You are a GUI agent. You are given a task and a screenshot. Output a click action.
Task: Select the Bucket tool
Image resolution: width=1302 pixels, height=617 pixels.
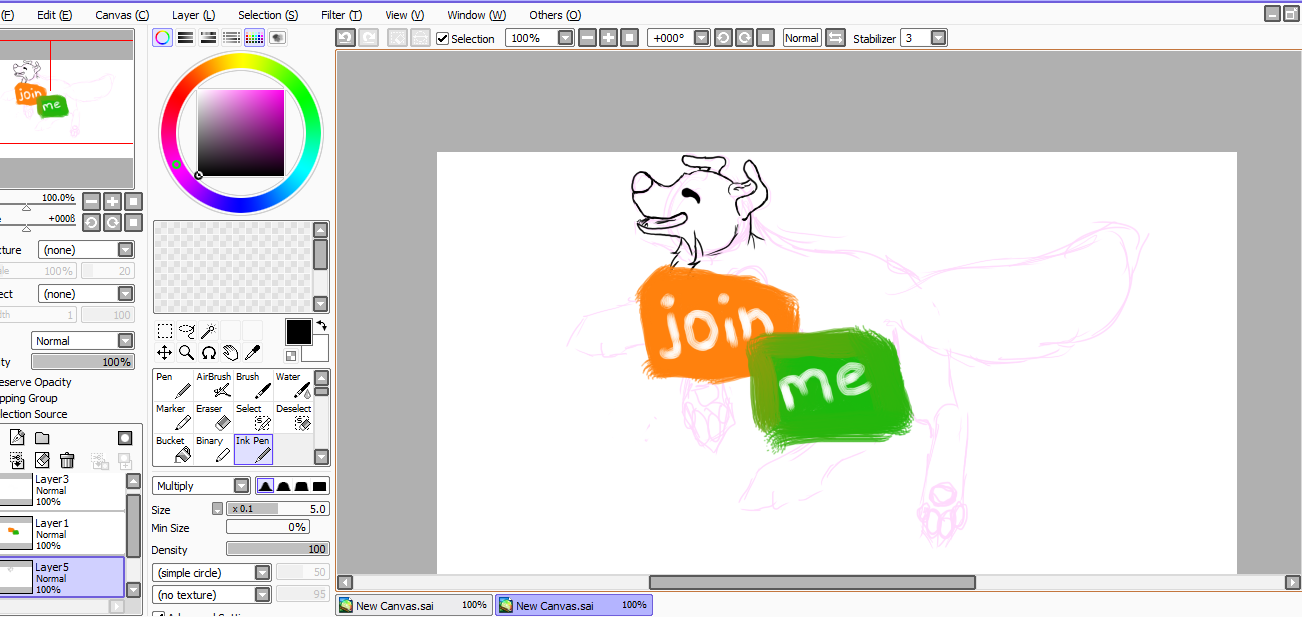pyautogui.click(x=173, y=449)
